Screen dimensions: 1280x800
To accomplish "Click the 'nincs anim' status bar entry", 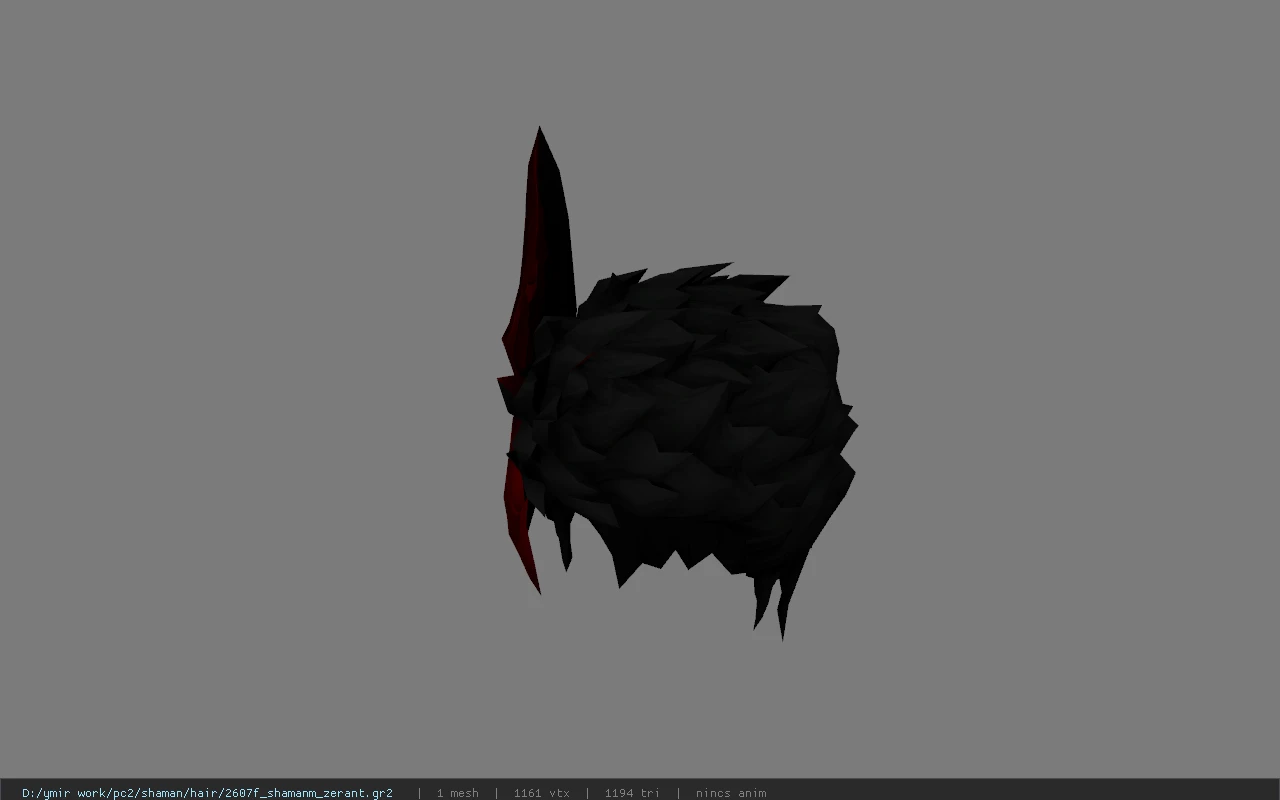I will [731, 793].
